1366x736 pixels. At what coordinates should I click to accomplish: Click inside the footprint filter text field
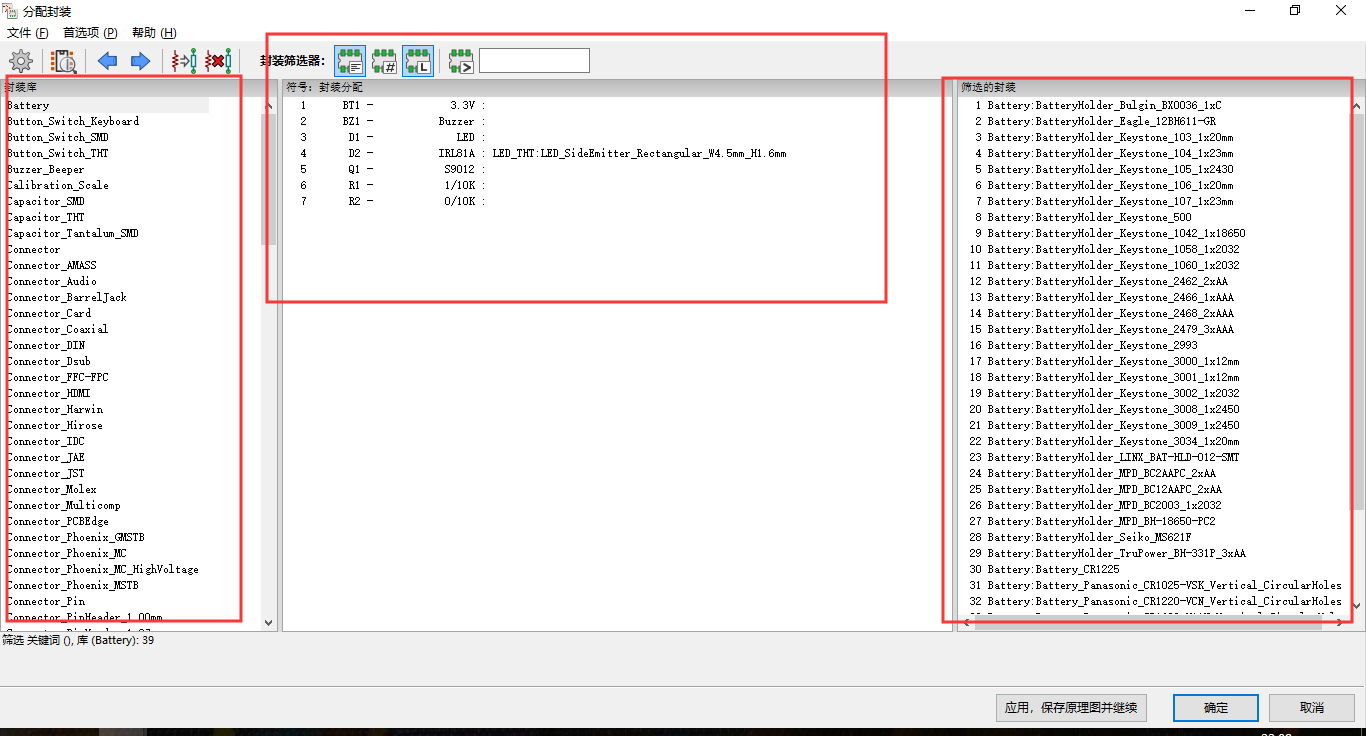pos(533,60)
